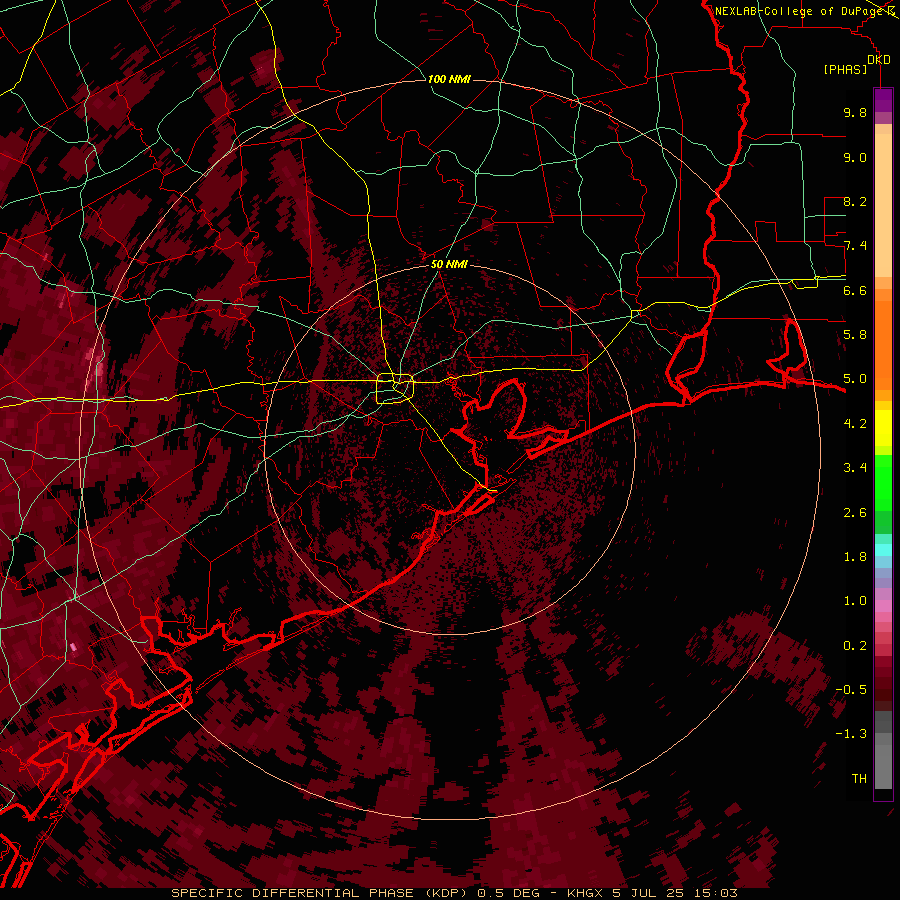The width and height of the screenshot is (900, 900).
Task: Pick the purple top segment of the color bar
Action: 883,100
